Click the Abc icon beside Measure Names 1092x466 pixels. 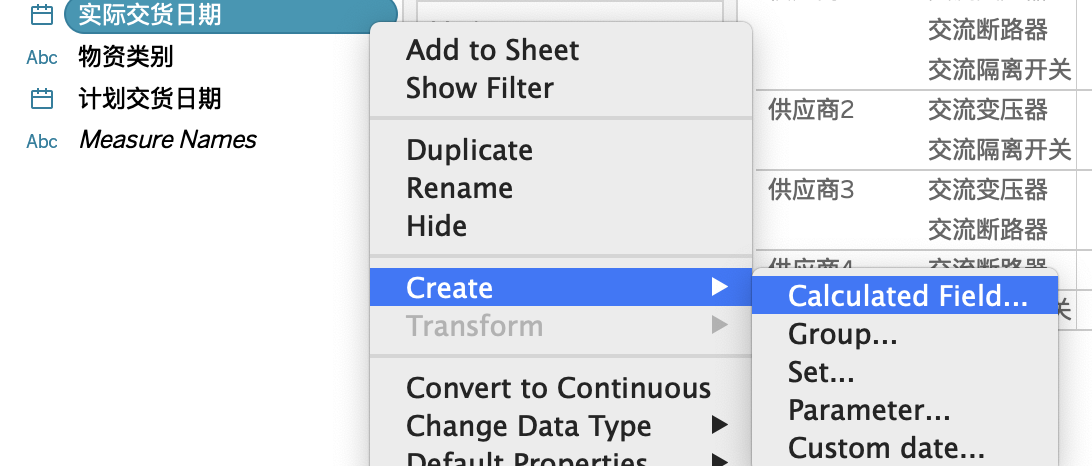[x=42, y=141]
